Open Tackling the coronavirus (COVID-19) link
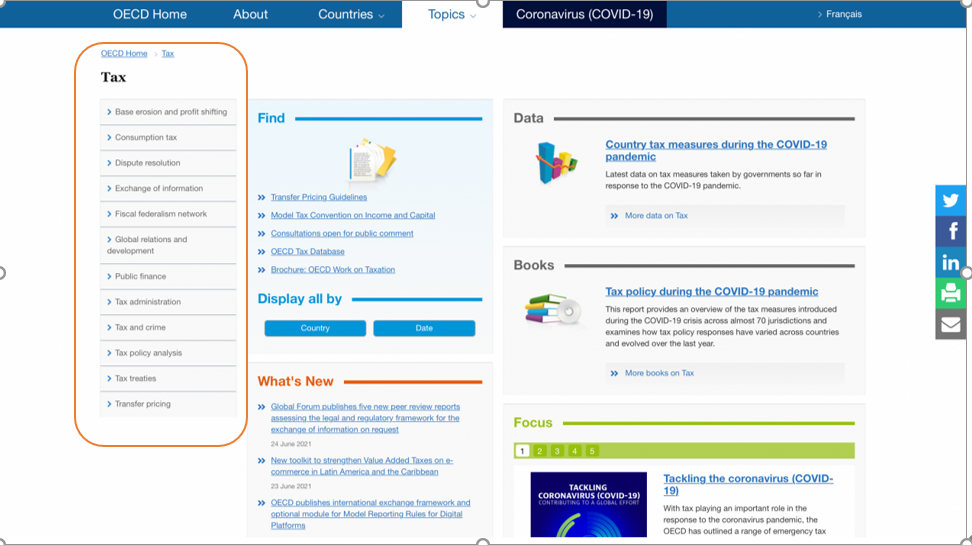This screenshot has width=972, height=546. point(748,484)
